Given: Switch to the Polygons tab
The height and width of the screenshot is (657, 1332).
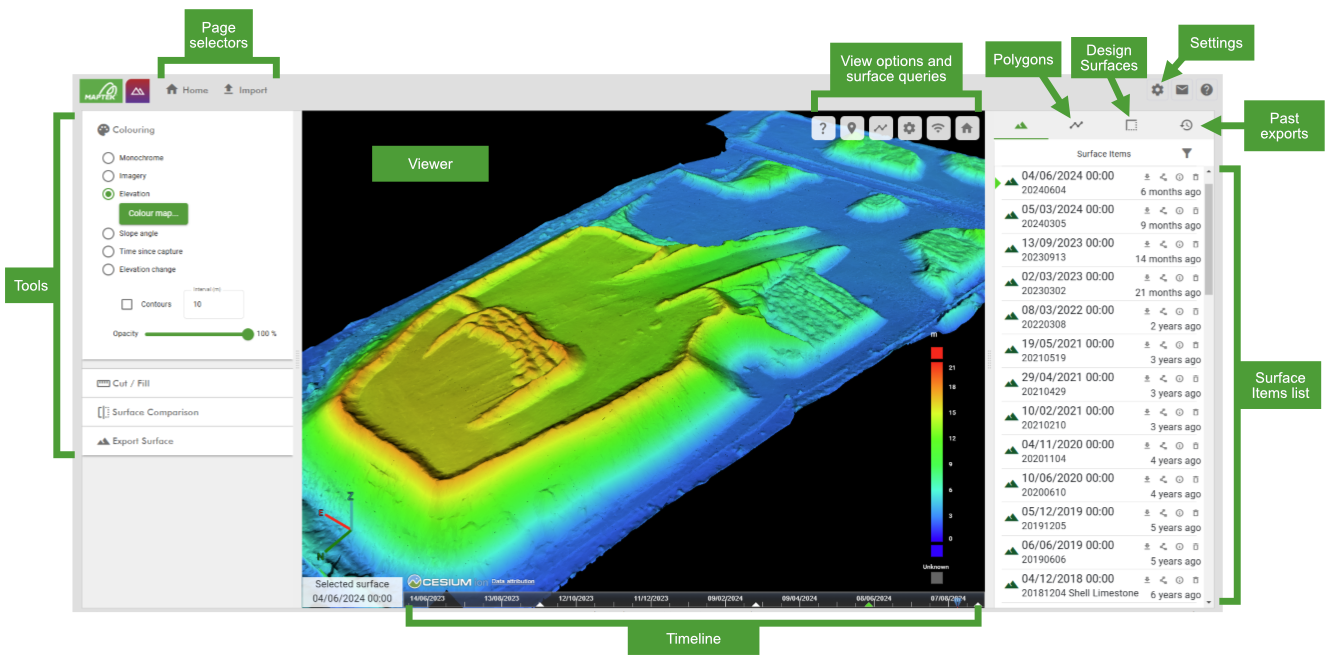Looking at the screenshot, I should pos(1076,125).
